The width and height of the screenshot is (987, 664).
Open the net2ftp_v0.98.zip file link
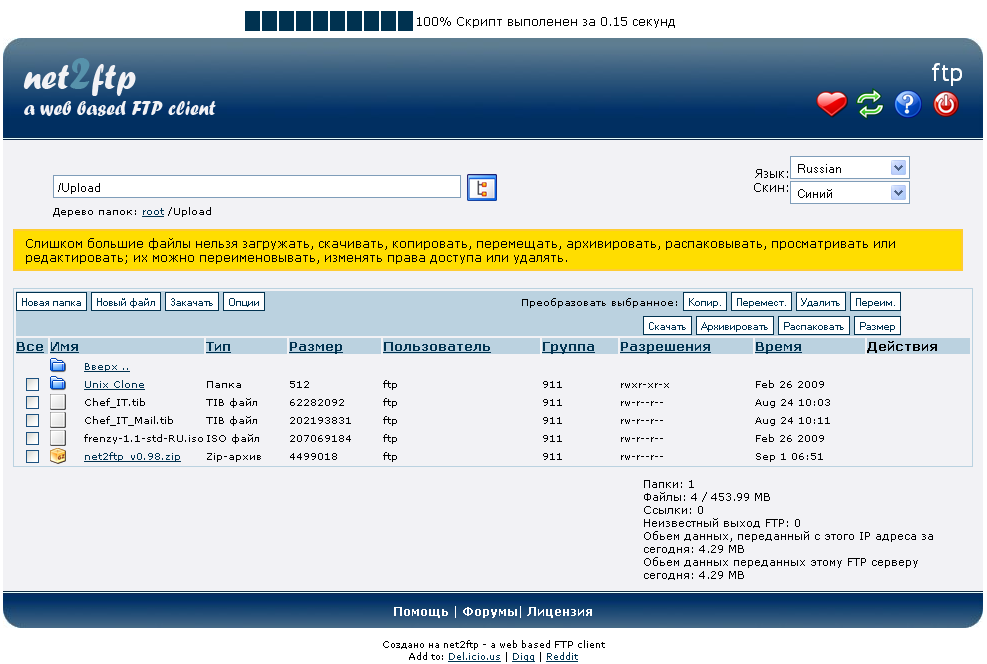coord(132,456)
